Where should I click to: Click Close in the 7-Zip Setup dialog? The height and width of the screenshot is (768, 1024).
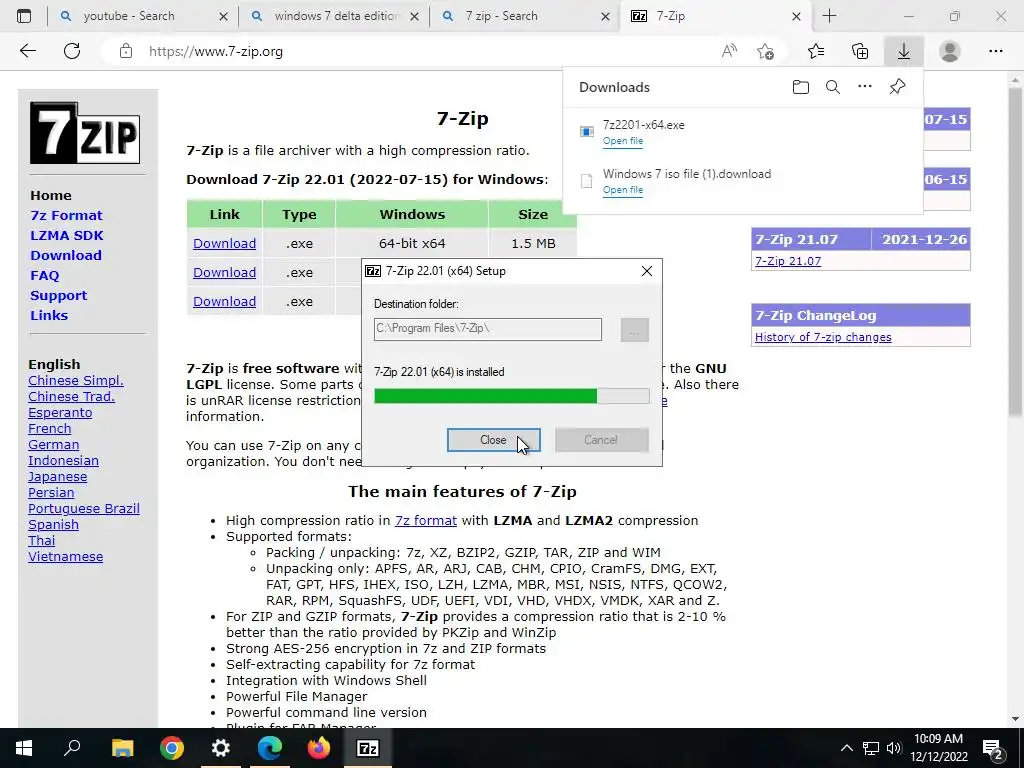(x=493, y=440)
